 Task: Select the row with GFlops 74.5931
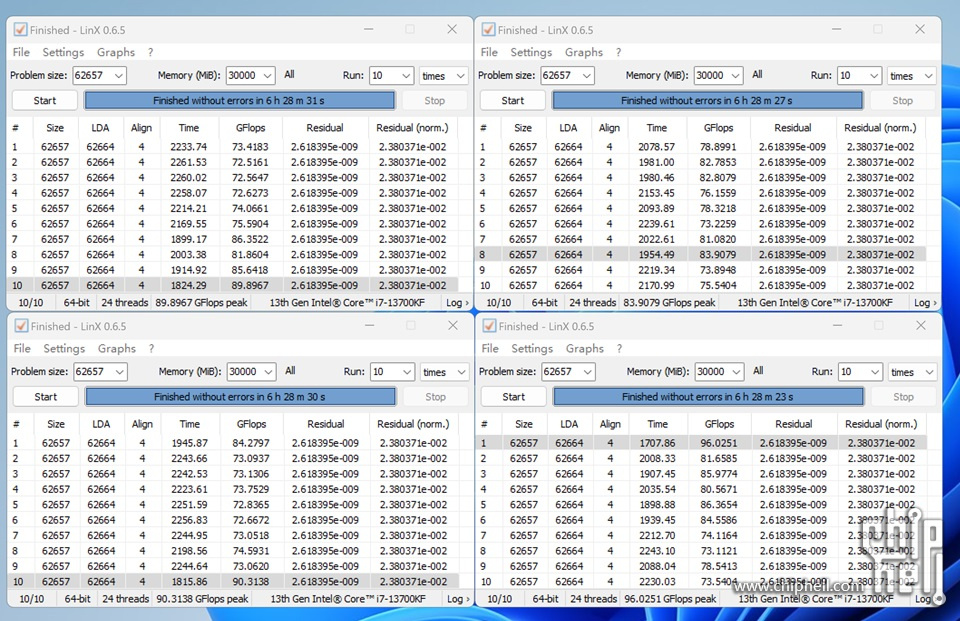(x=233, y=551)
